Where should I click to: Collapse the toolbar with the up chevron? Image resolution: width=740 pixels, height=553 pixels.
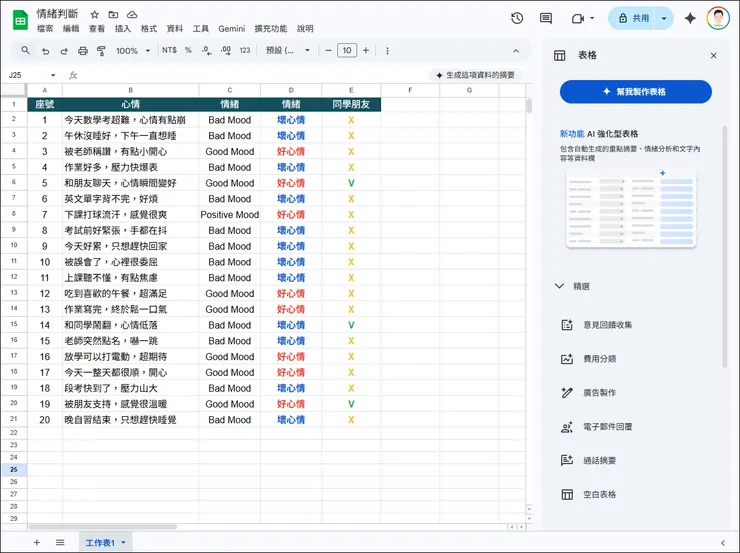516,50
